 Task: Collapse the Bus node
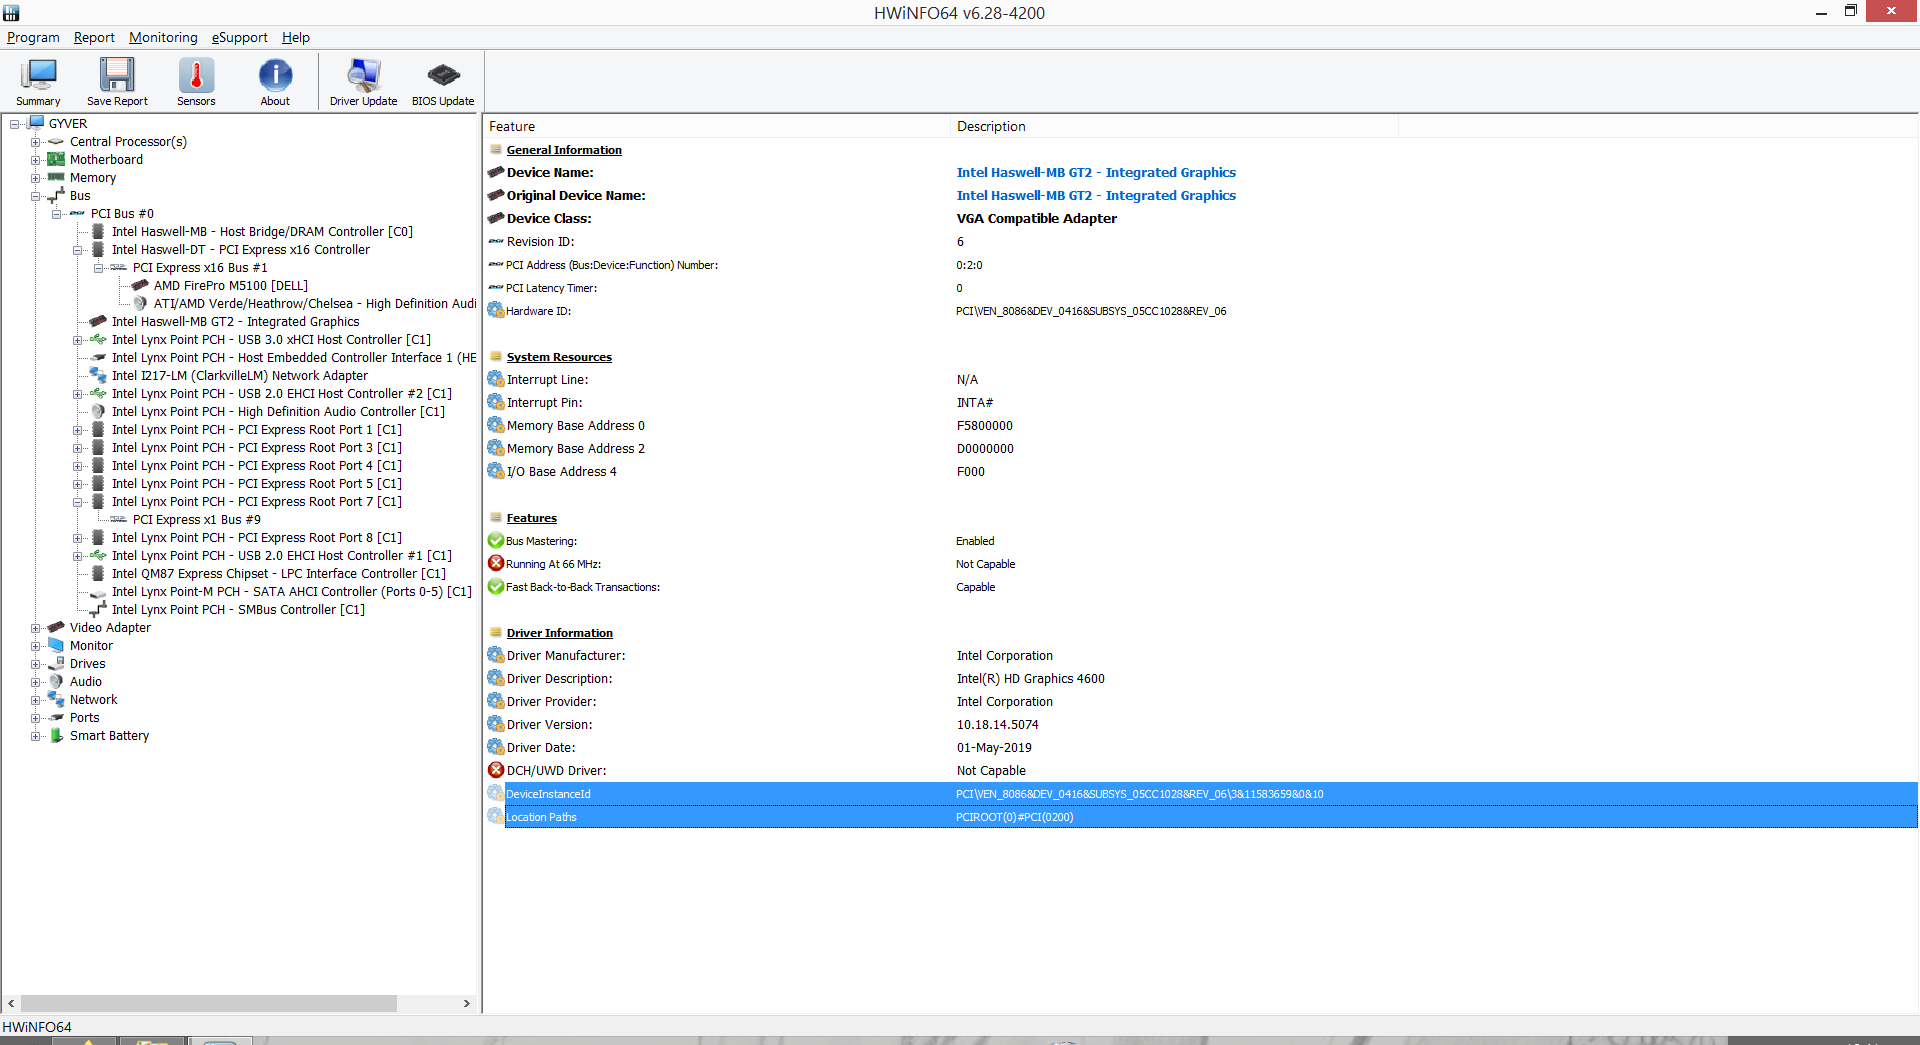point(36,196)
